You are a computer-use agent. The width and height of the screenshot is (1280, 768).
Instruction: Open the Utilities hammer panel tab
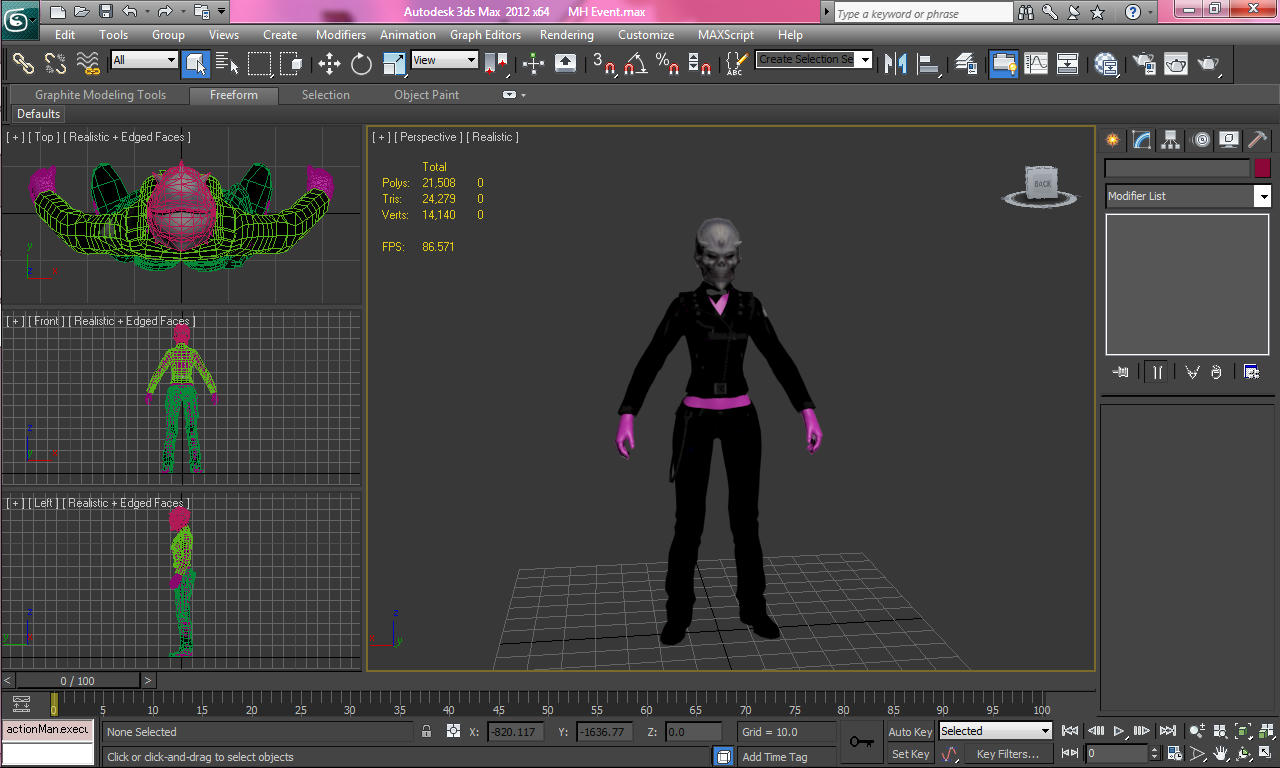(1258, 140)
